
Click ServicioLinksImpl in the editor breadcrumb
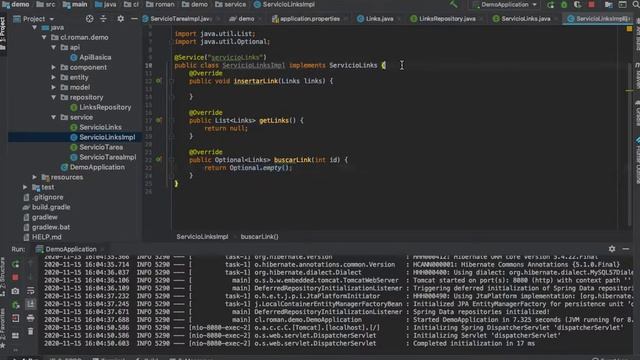pos(202,237)
